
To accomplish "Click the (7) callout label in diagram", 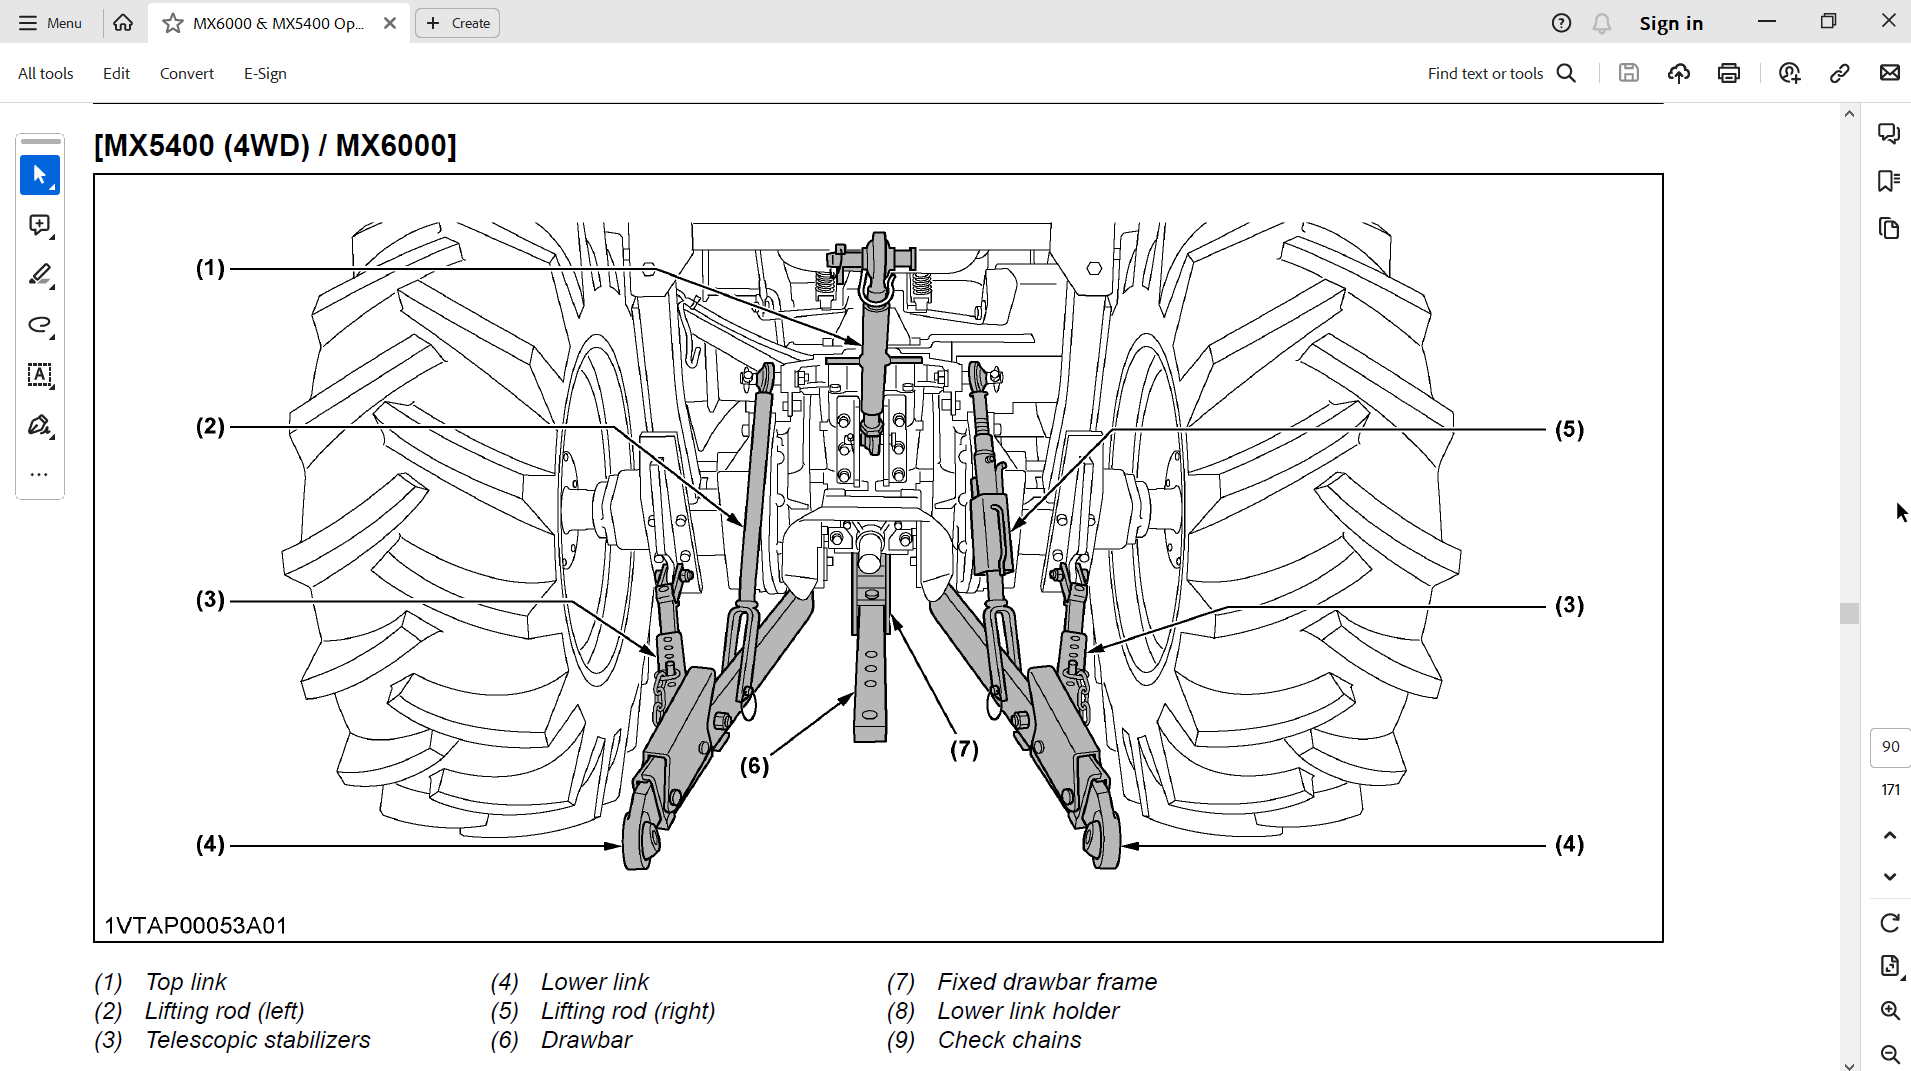I will pyautogui.click(x=964, y=750).
